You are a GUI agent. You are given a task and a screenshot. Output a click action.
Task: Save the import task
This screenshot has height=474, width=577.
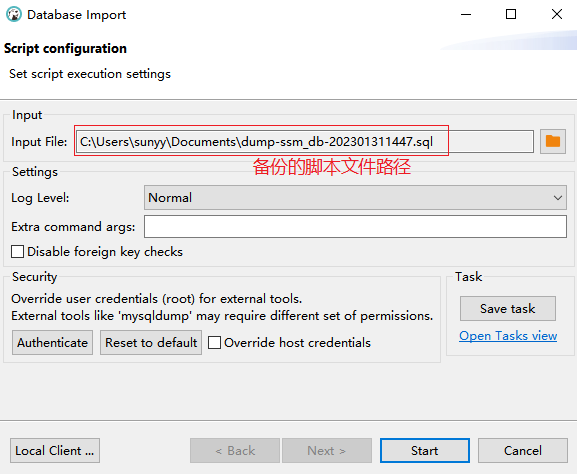[x=507, y=308]
